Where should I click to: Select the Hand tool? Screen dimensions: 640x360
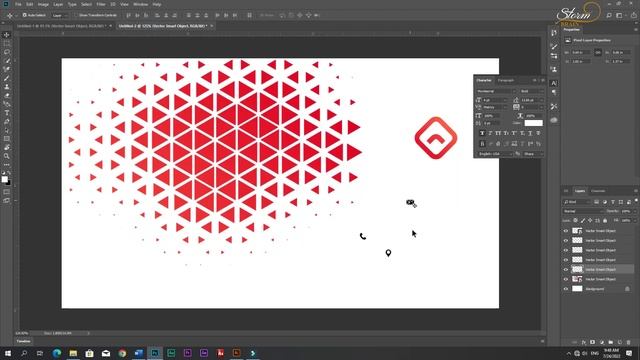coord(7,147)
